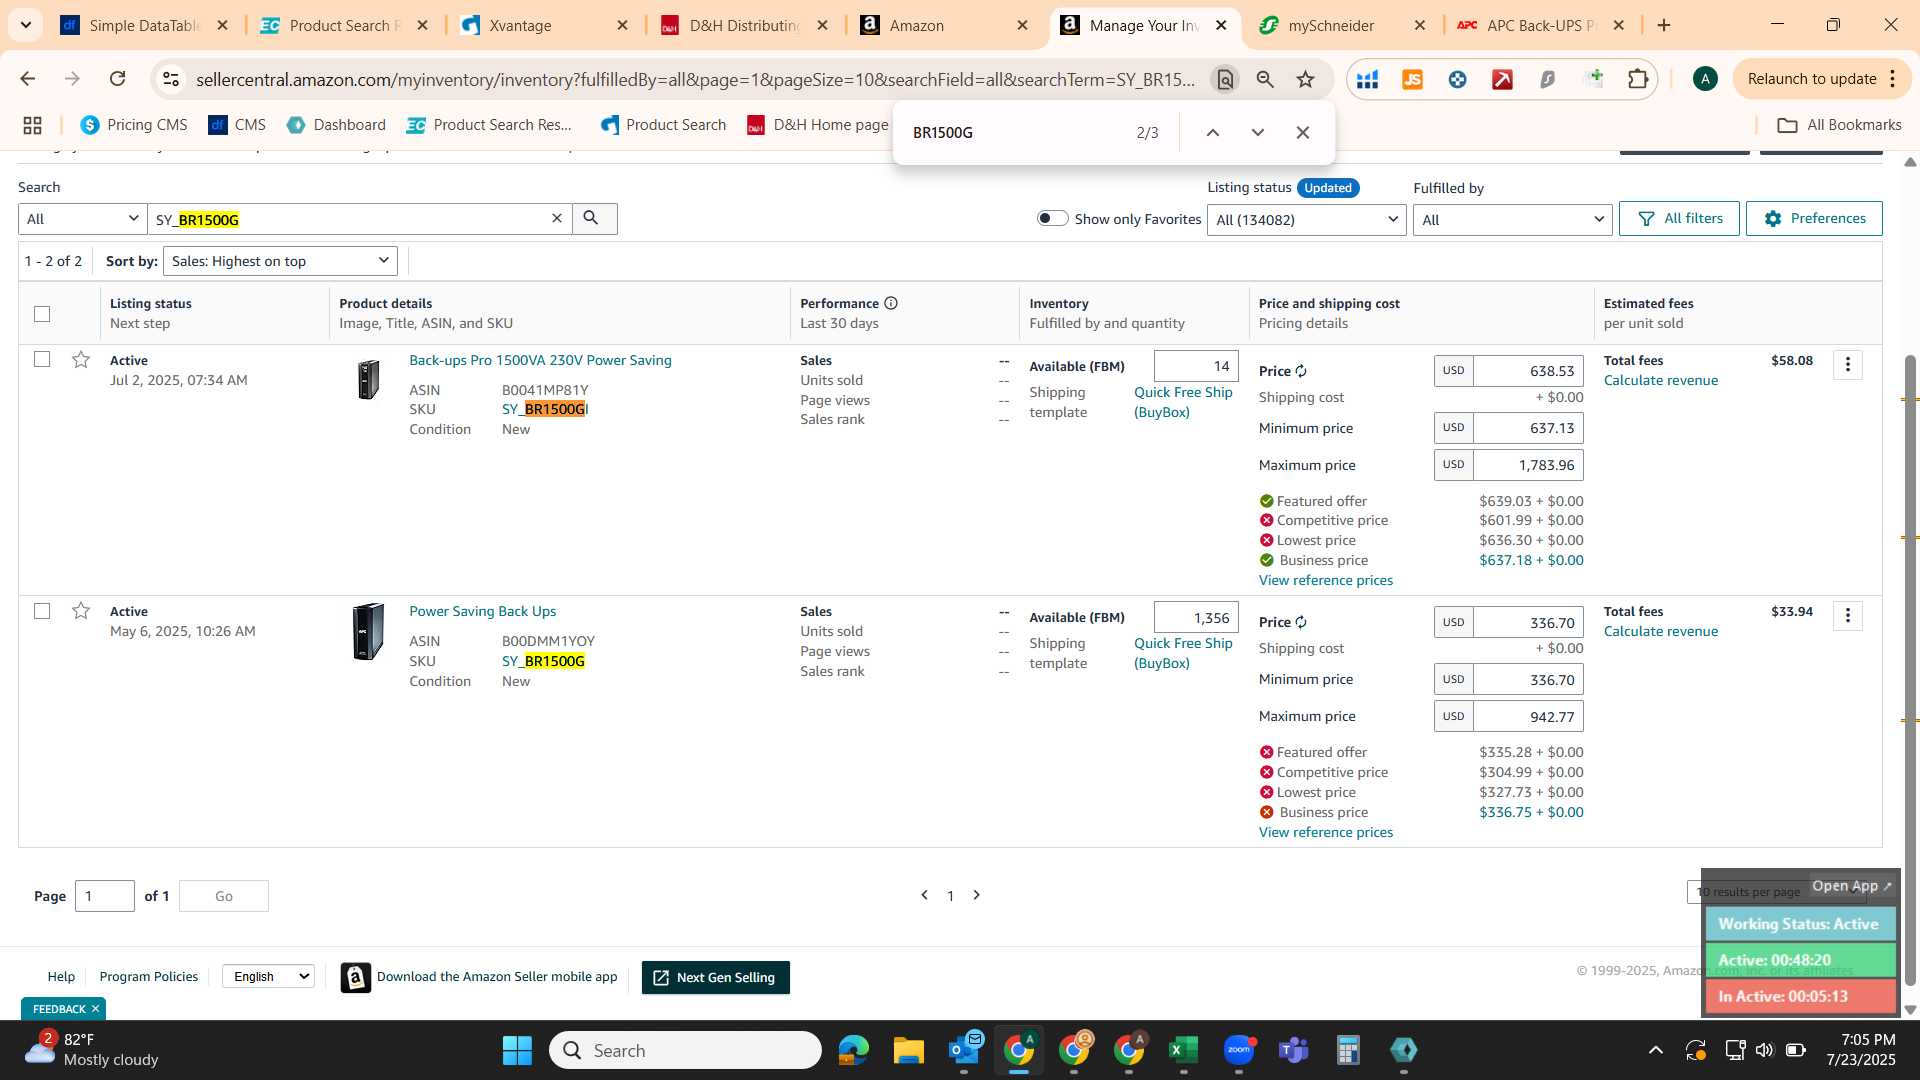Close the FEEDBACK tab
Screen dimensions: 1920x1080
[95, 1008]
